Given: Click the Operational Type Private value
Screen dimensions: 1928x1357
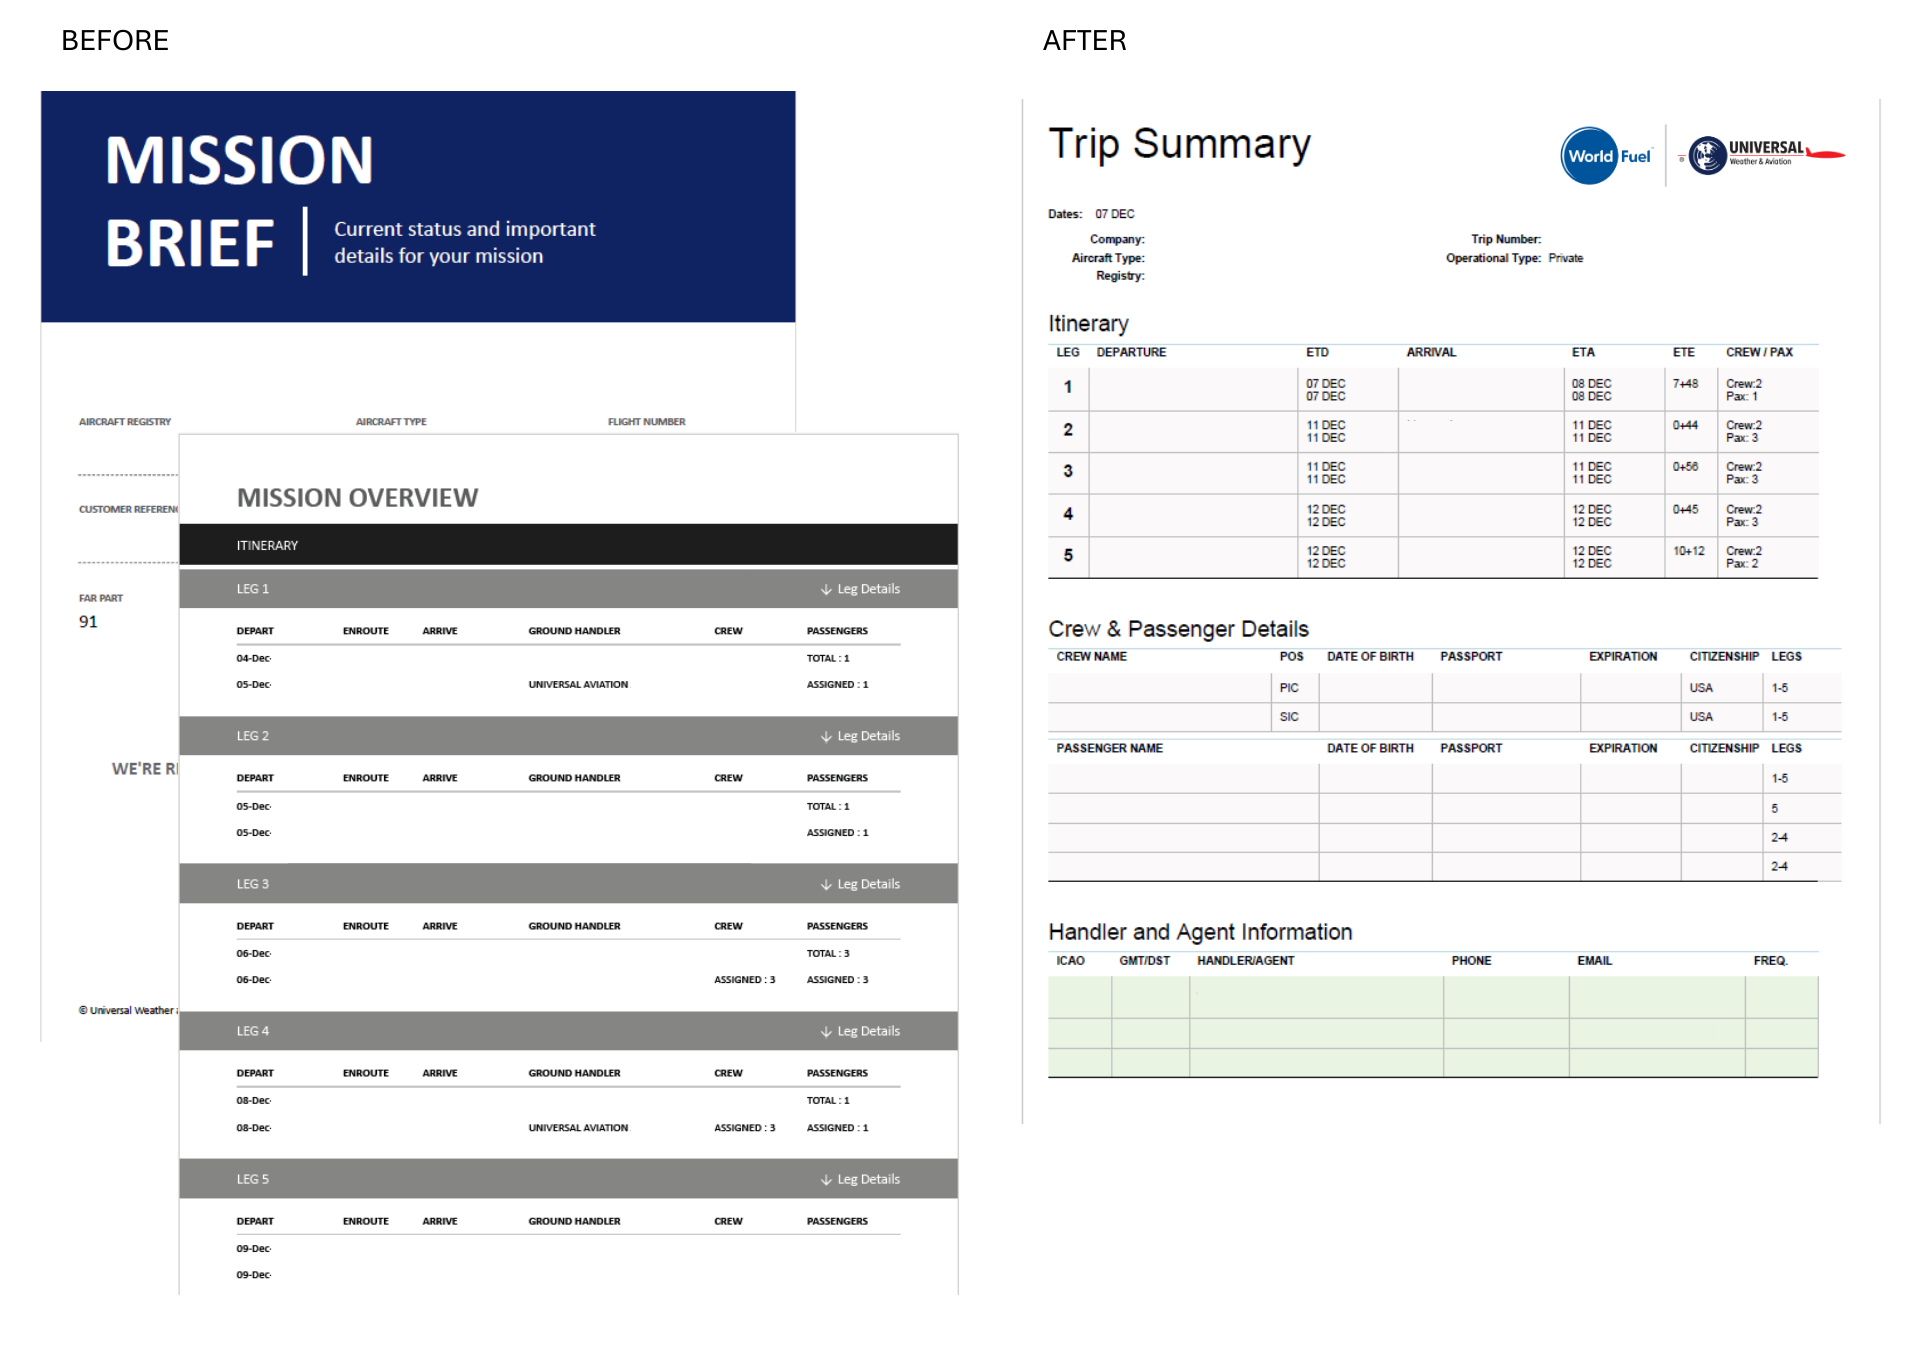Looking at the screenshot, I should click(1565, 258).
